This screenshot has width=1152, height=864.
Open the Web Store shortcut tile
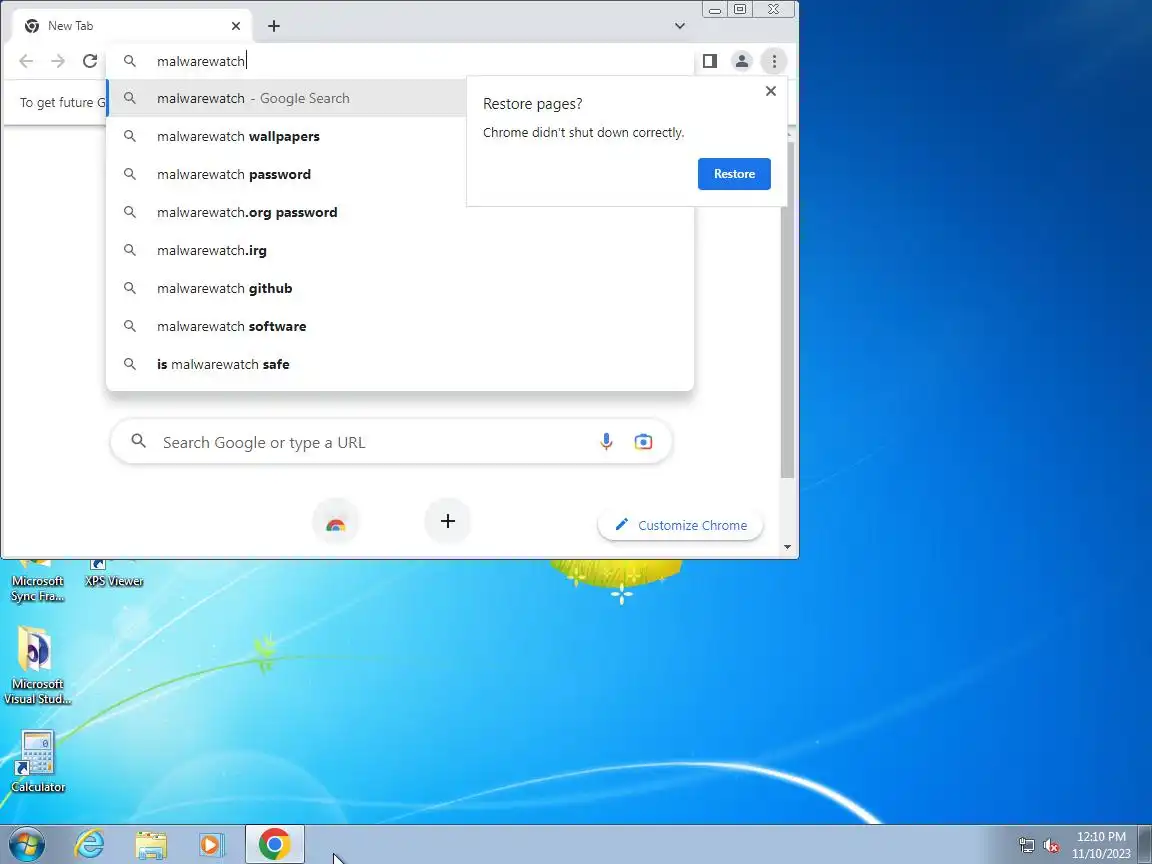coord(336,522)
